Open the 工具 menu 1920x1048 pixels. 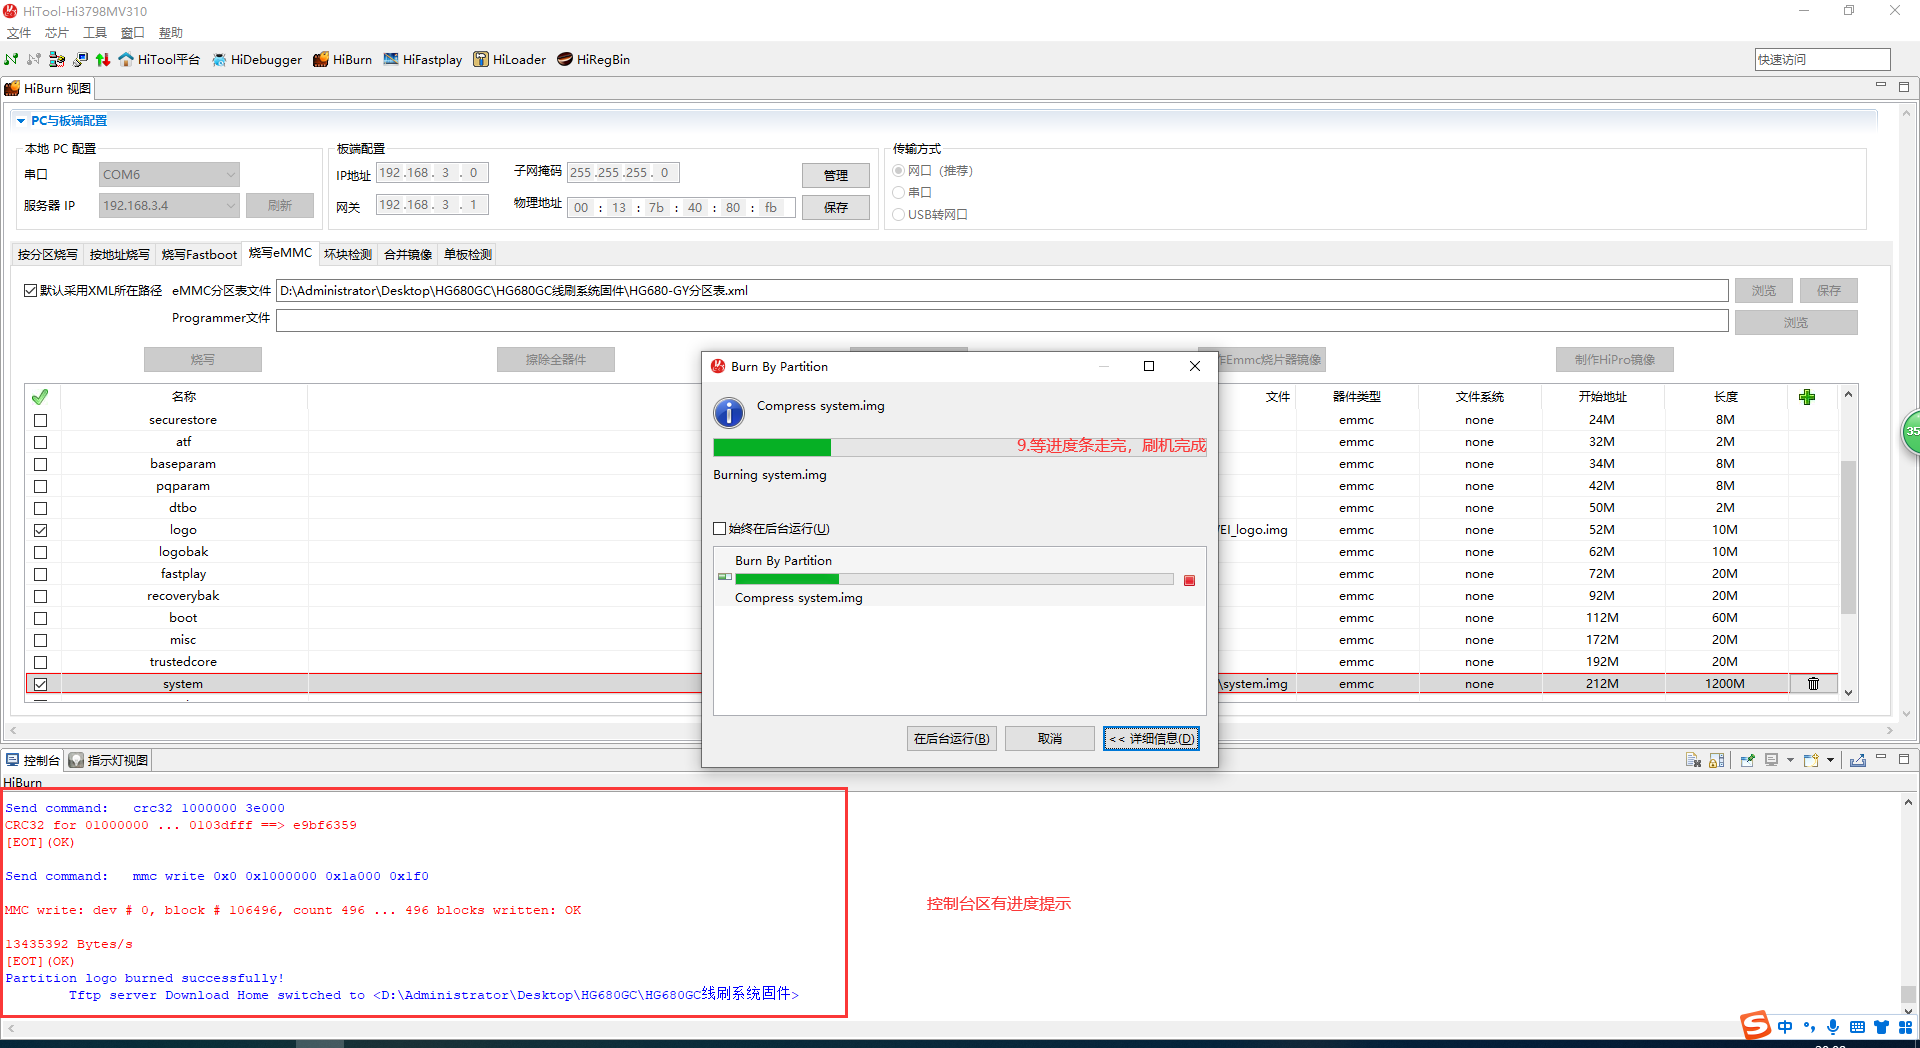(95, 33)
